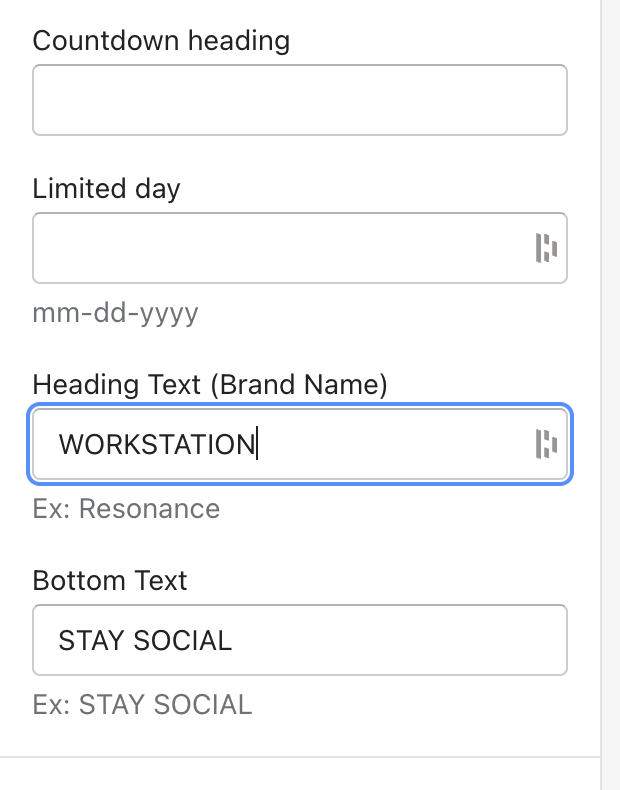The height and width of the screenshot is (790, 620).
Task: Click the mm-dd-yyyy format hint
Action: [115, 313]
